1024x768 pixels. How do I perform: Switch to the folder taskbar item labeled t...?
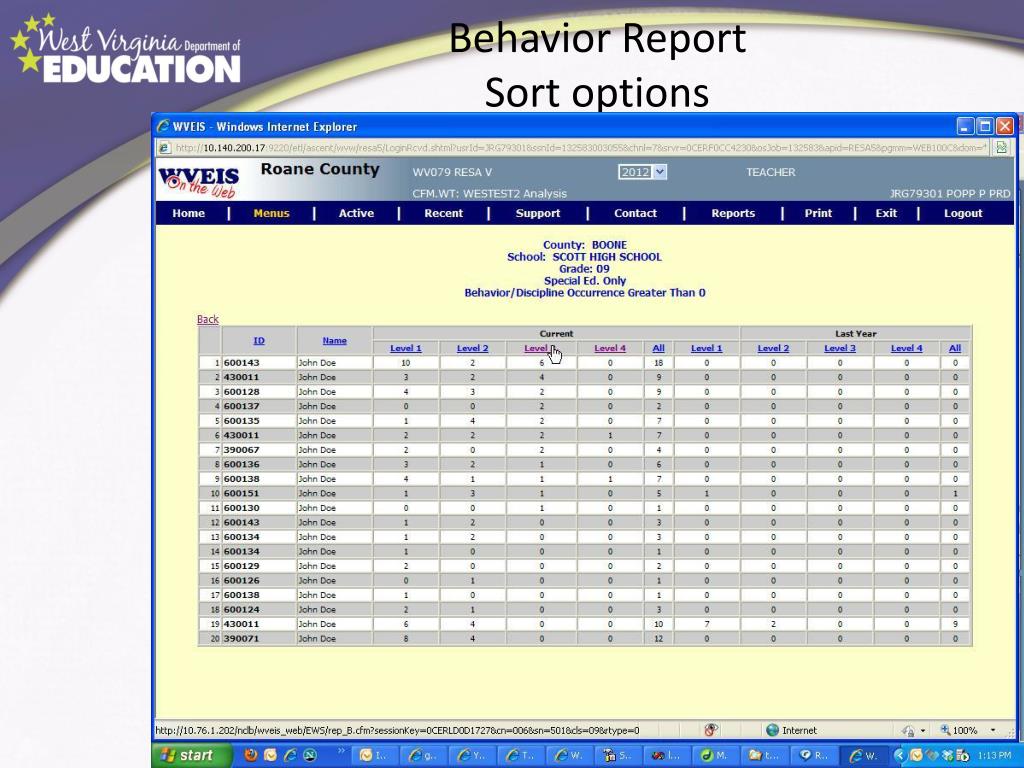pyautogui.click(x=764, y=756)
